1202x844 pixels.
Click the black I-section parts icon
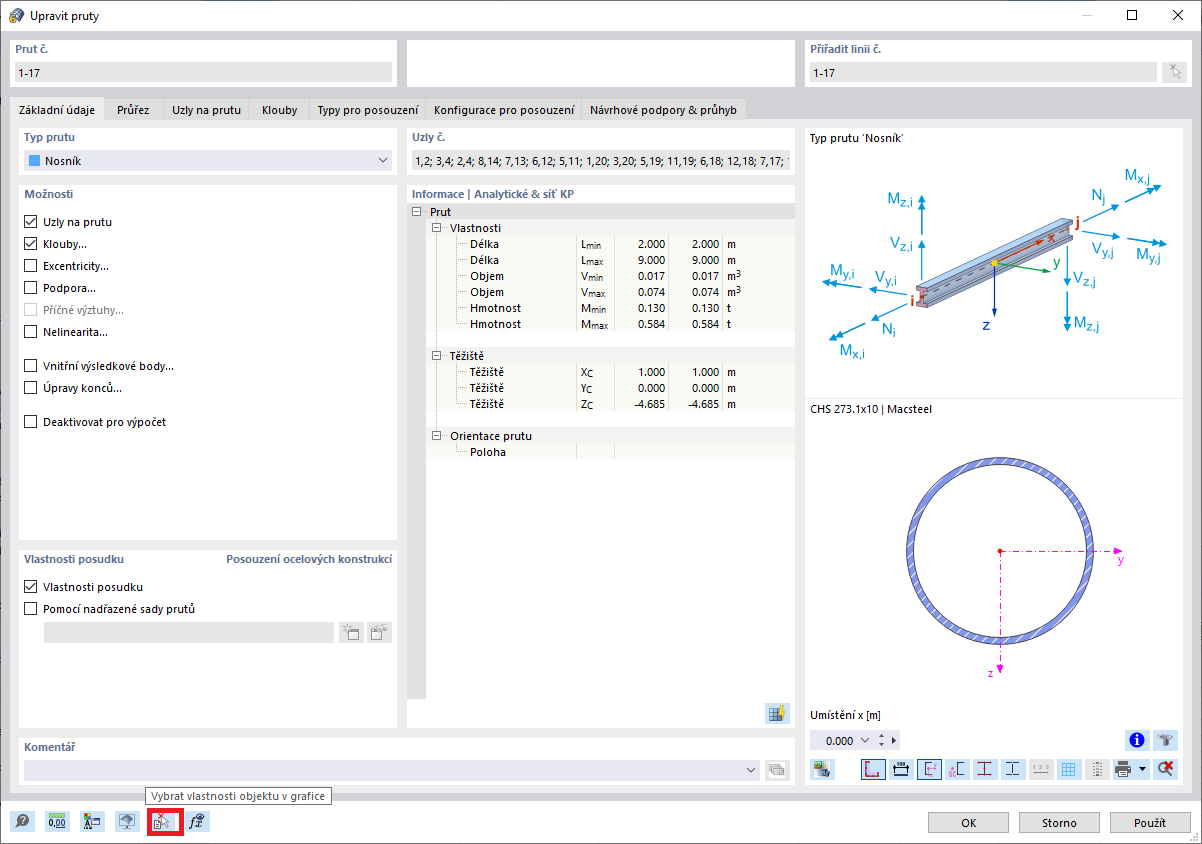pyautogui.click(x=1013, y=769)
